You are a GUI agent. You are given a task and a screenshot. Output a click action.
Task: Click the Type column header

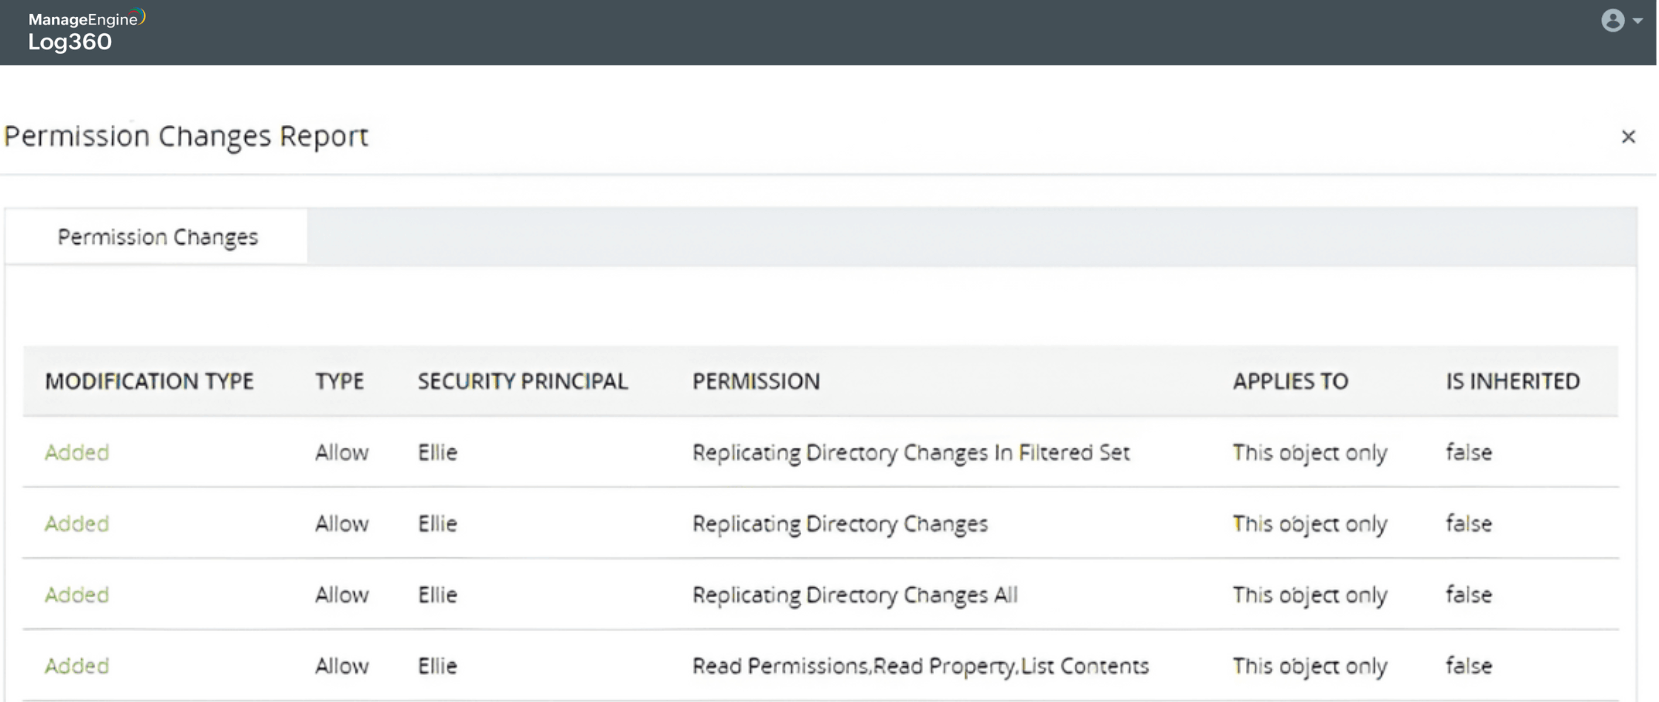click(x=339, y=381)
